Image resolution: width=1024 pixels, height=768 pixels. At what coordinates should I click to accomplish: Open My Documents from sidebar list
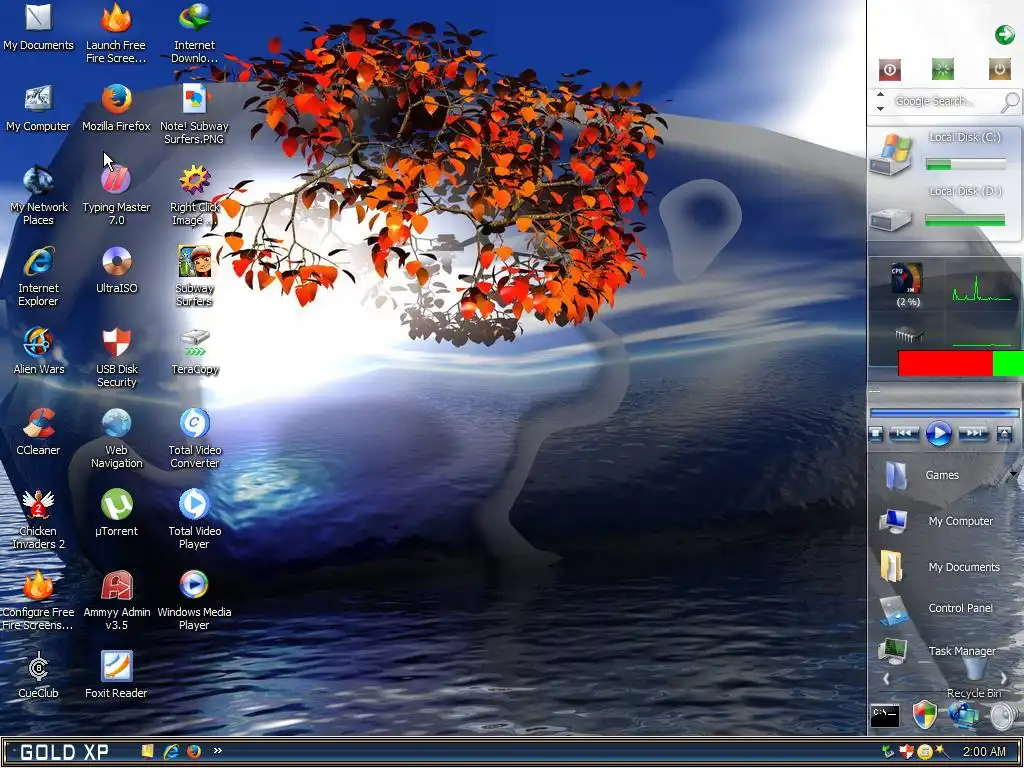[939, 566]
